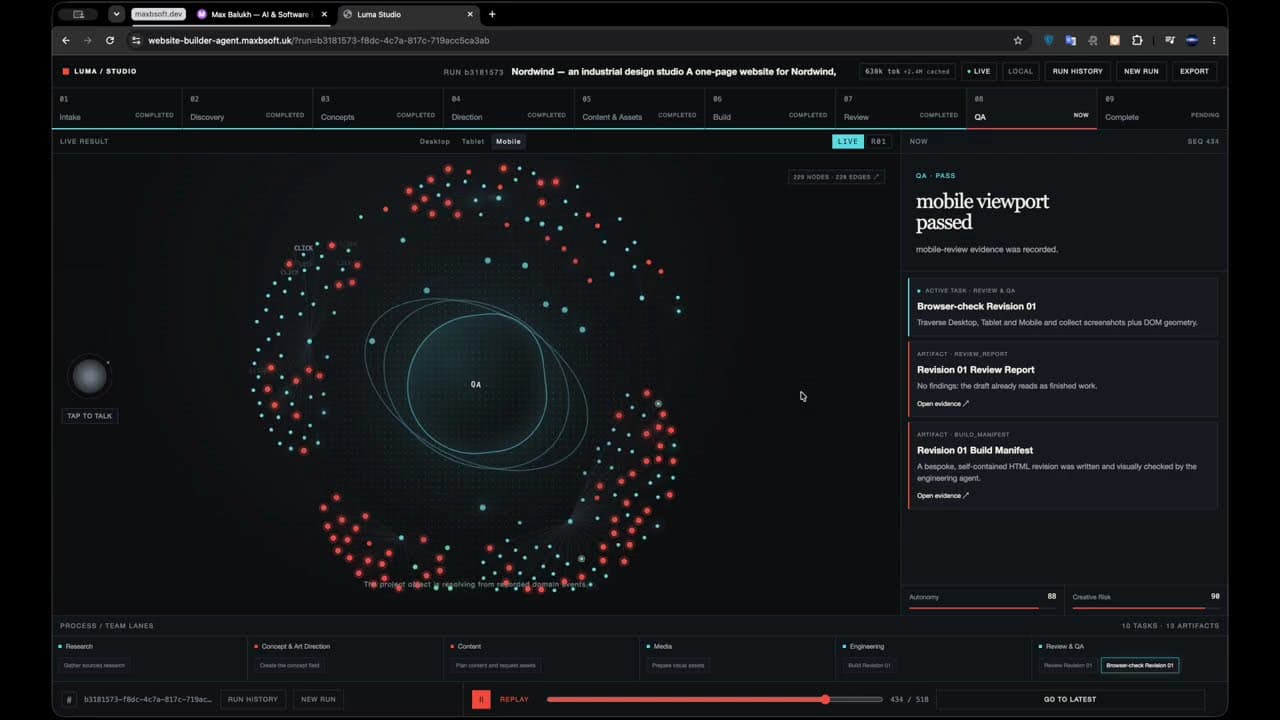
Task: Open evidence for Revision 01 Build Manifest
Action: point(943,496)
